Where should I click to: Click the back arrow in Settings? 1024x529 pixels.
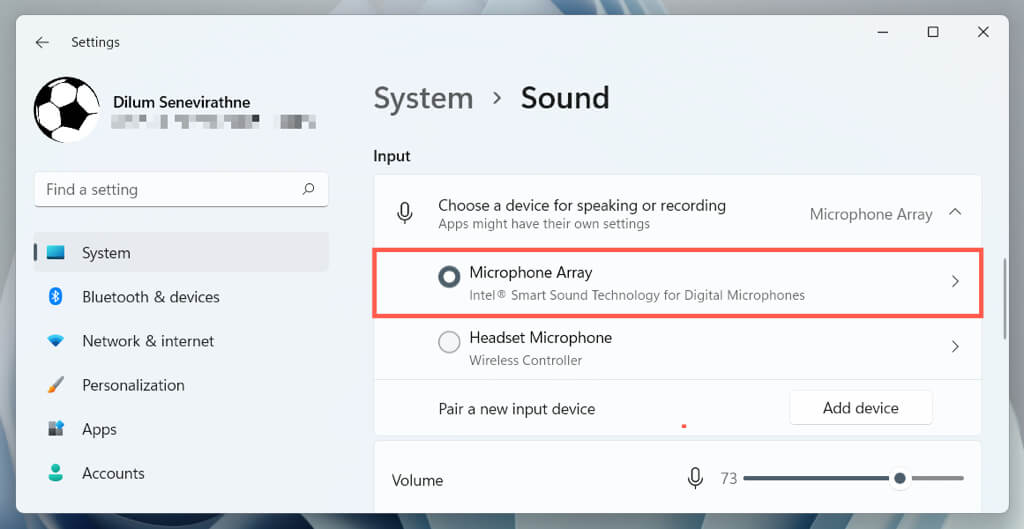click(42, 43)
